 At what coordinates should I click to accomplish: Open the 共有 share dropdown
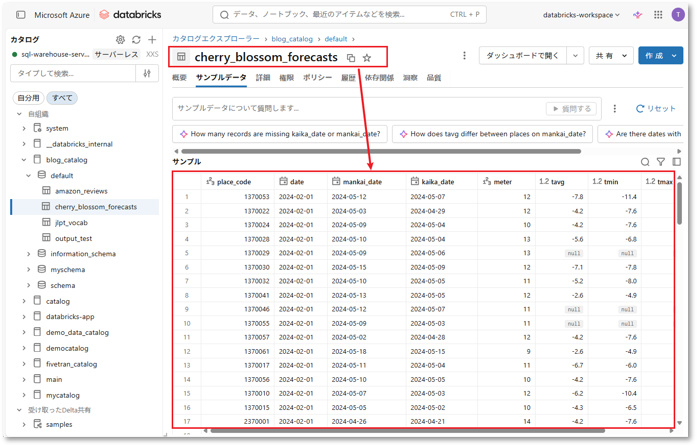[x=611, y=56]
